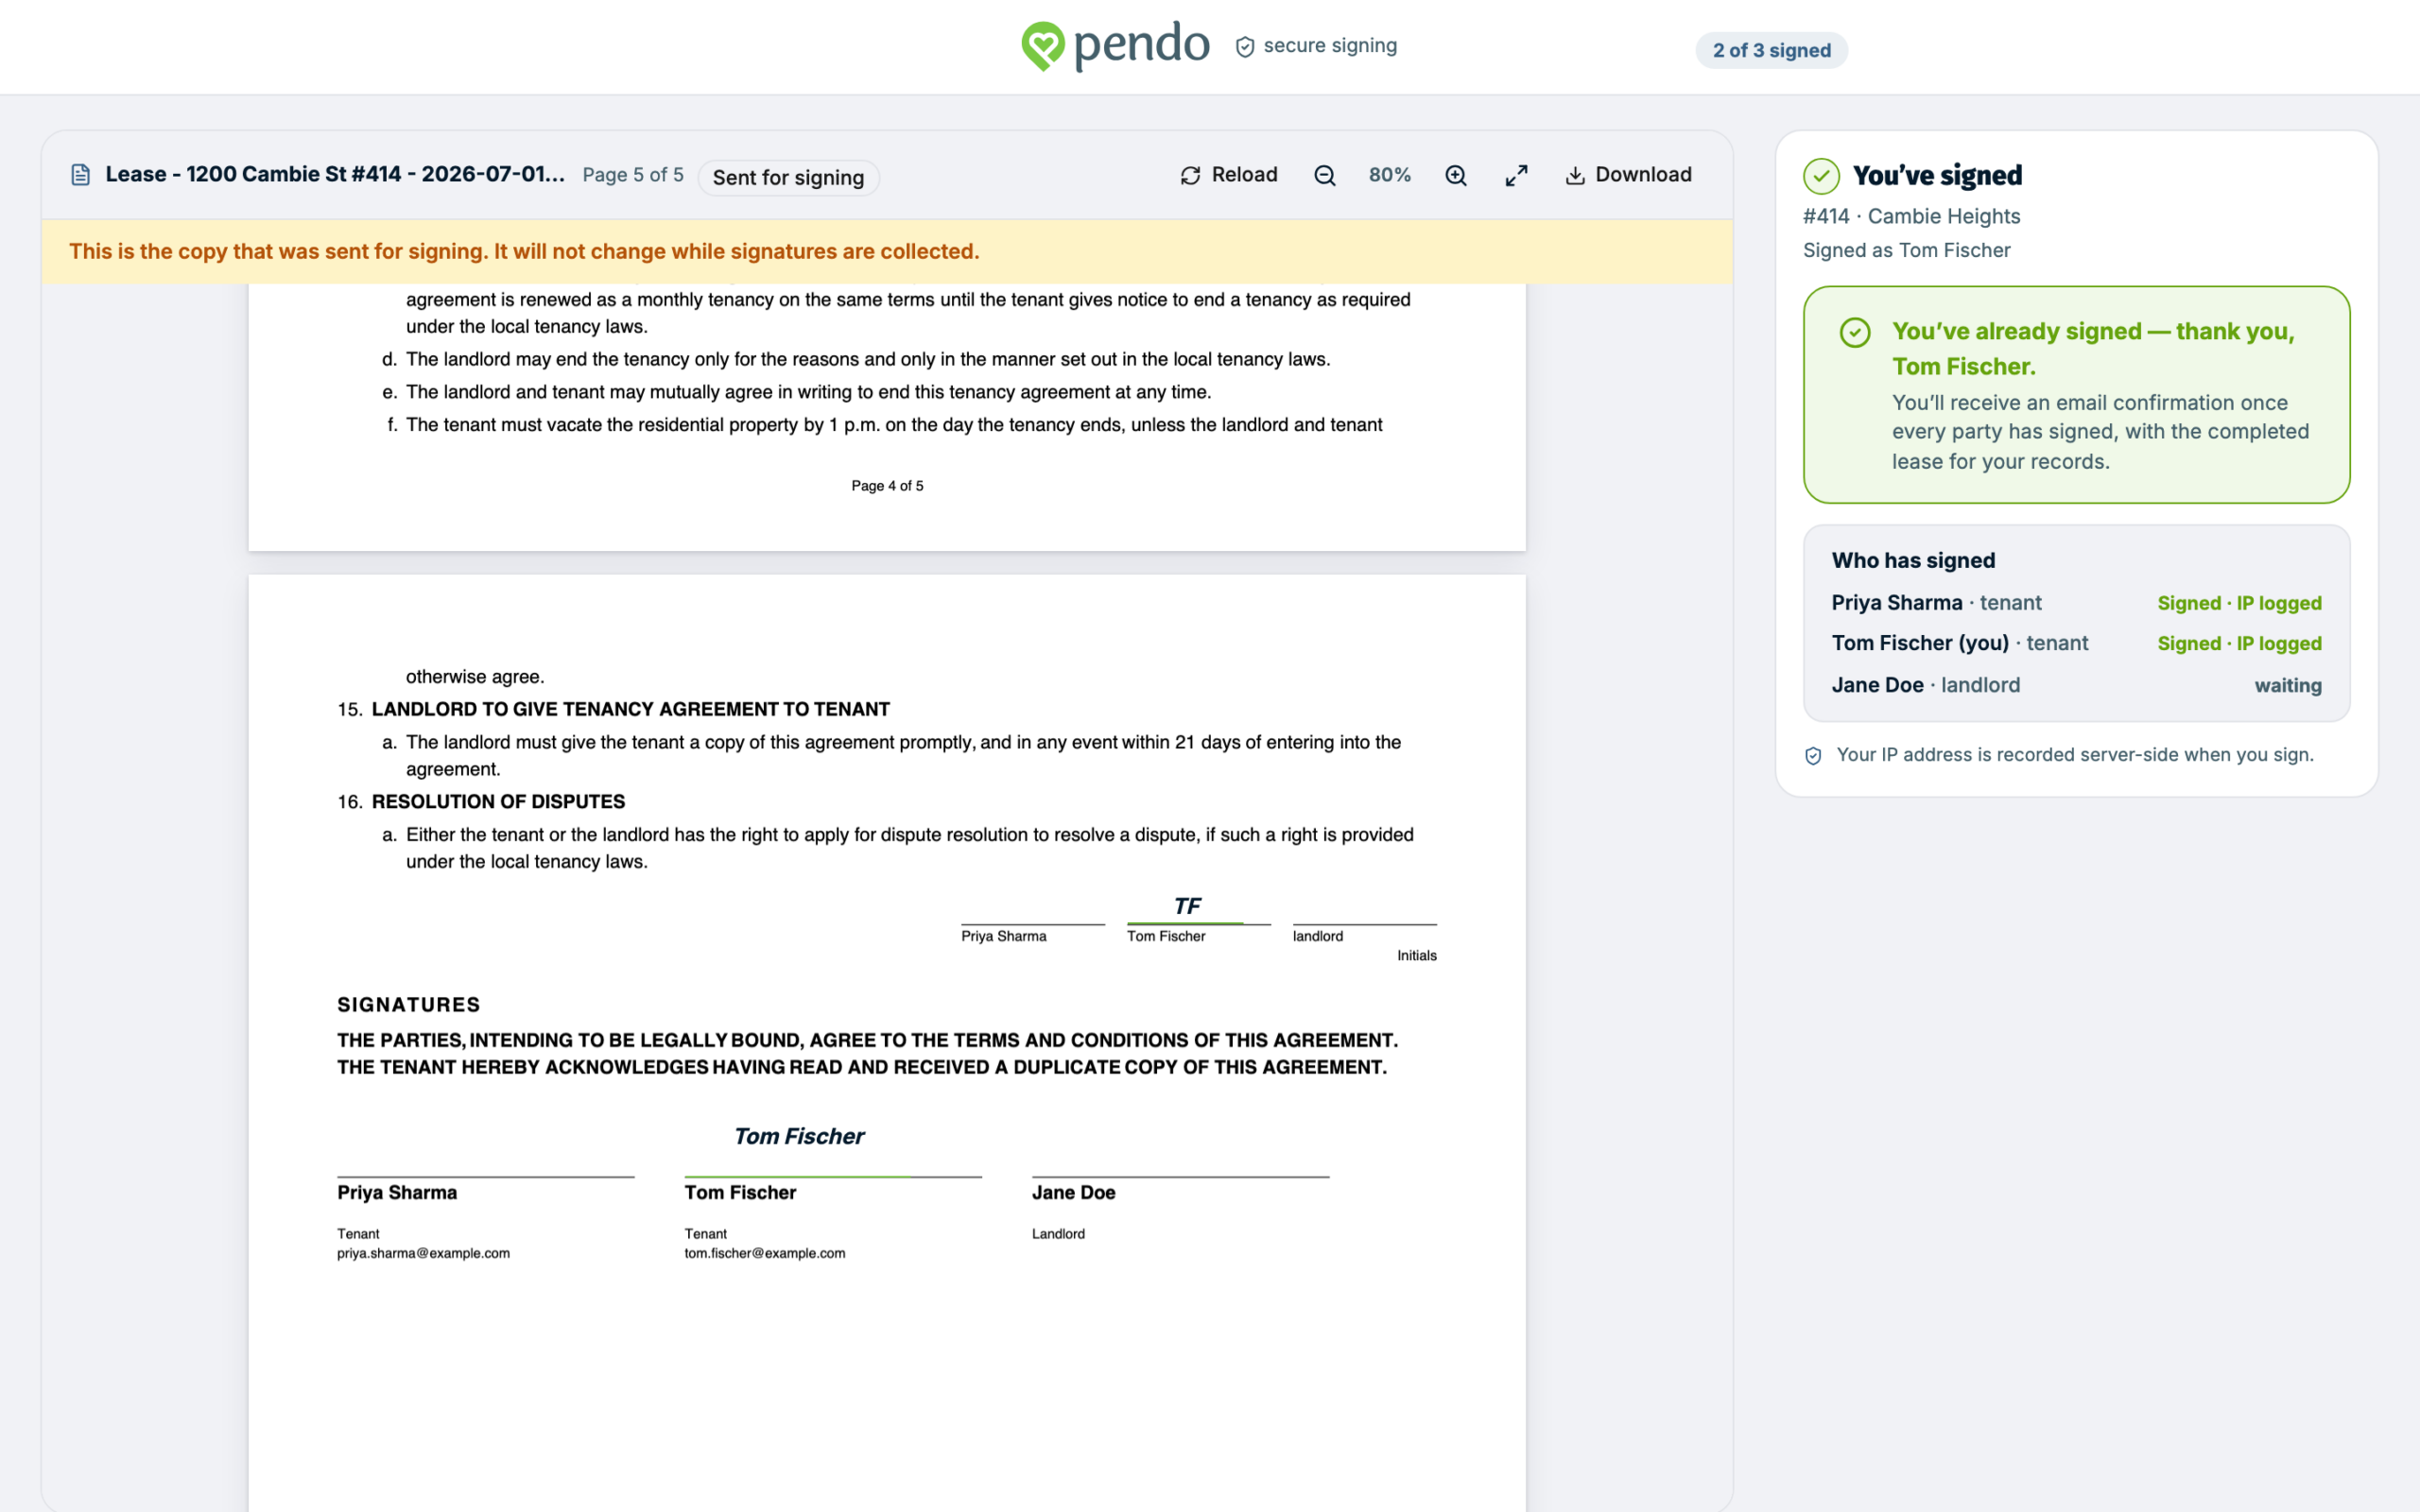Screen dimensions: 2420x1512
Task: Click the TF initials field
Action: pyautogui.click(x=1187, y=906)
